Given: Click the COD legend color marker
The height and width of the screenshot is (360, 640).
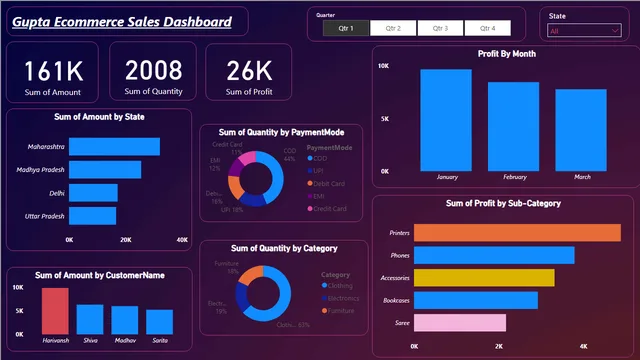Looking at the screenshot, I should [x=310, y=158].
